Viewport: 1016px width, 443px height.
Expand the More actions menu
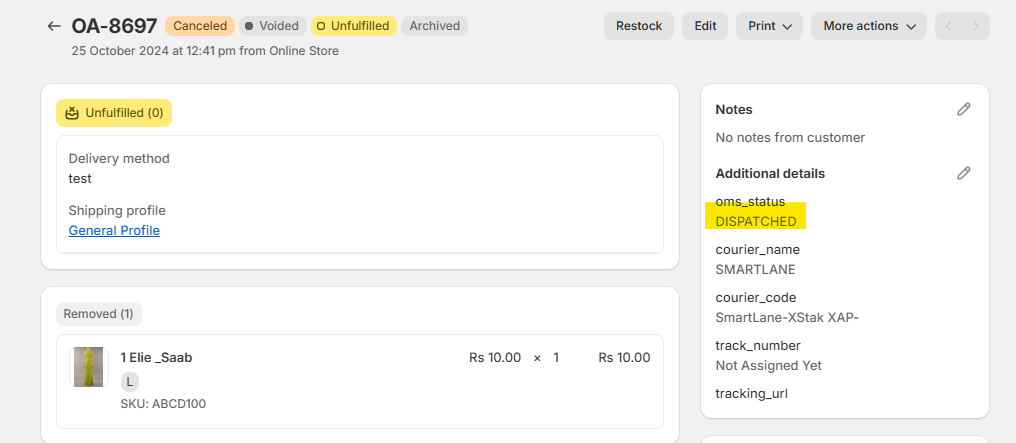pyautogui.click(x=868, y=26)
